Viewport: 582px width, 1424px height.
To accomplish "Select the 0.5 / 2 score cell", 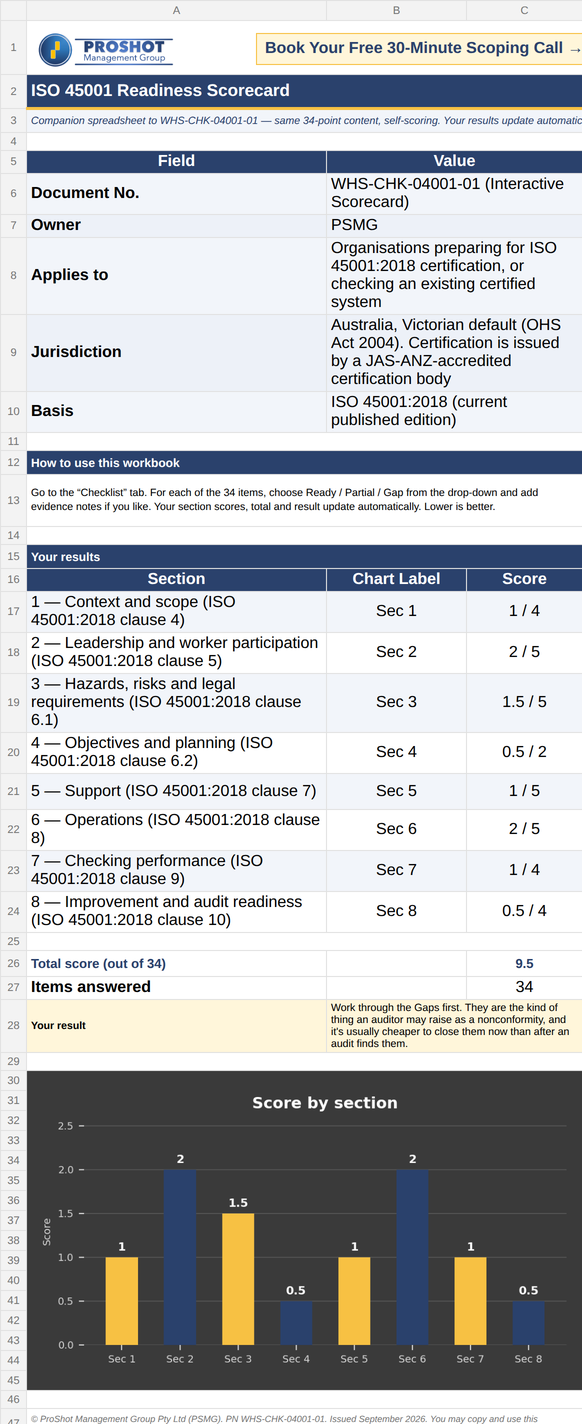I will (x=524, y=752).
